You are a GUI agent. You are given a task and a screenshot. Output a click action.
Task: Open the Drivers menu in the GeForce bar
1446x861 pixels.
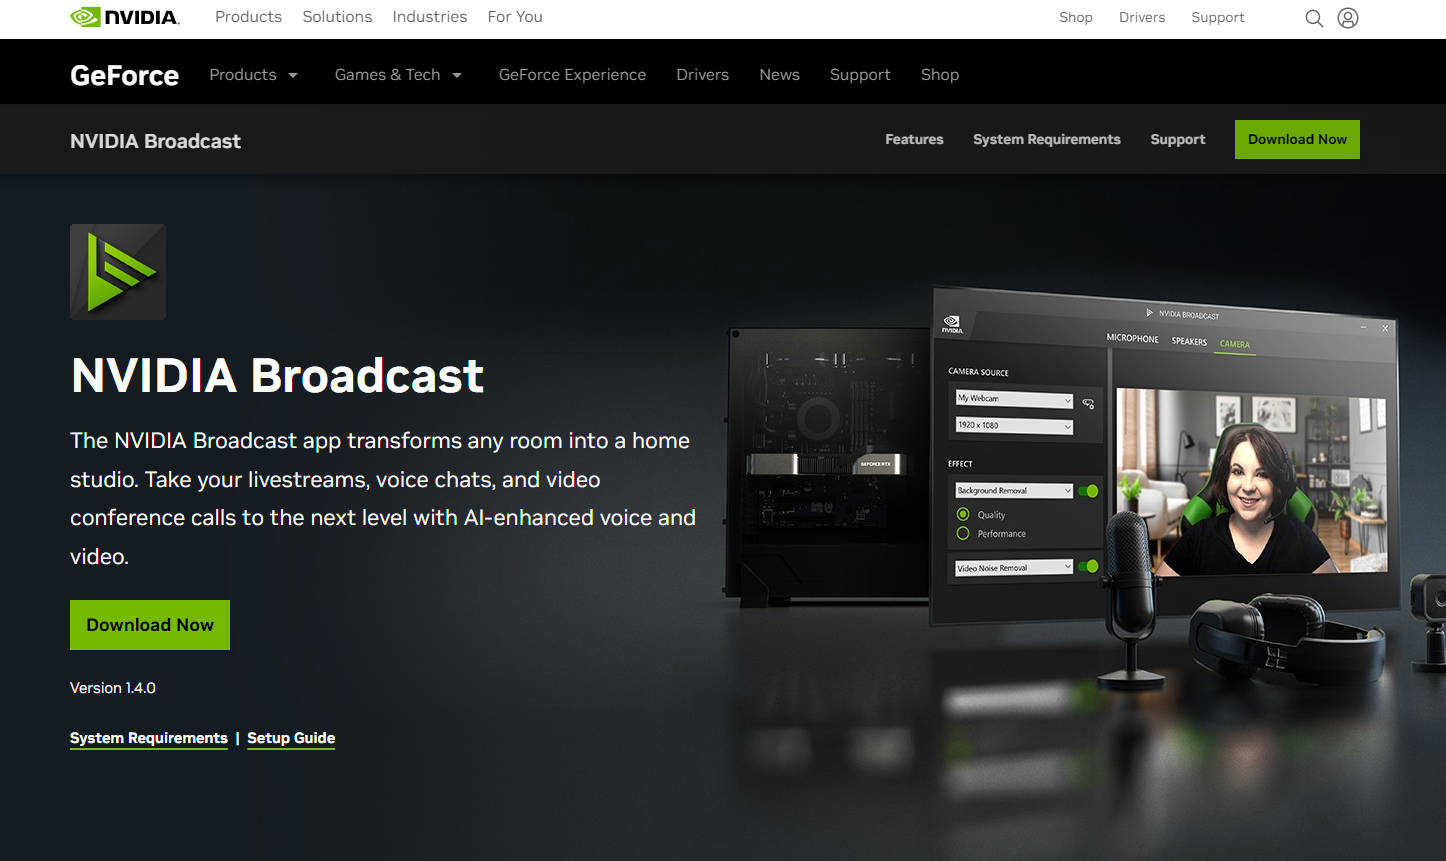[x=702, y=74]
